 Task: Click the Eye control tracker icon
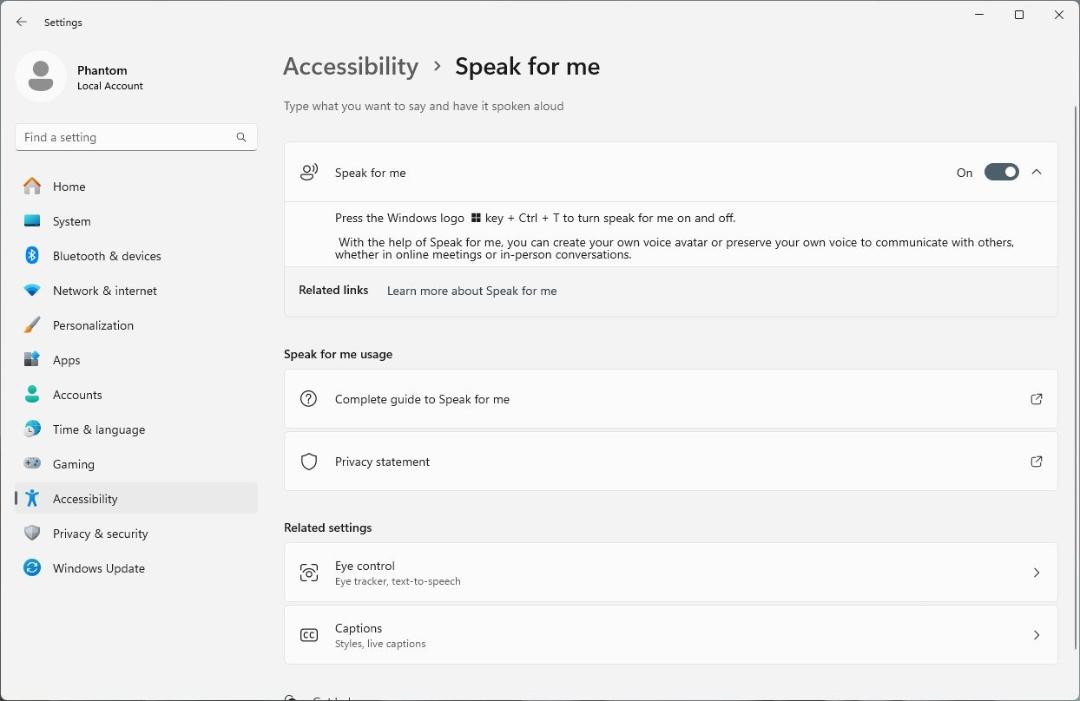309,572
